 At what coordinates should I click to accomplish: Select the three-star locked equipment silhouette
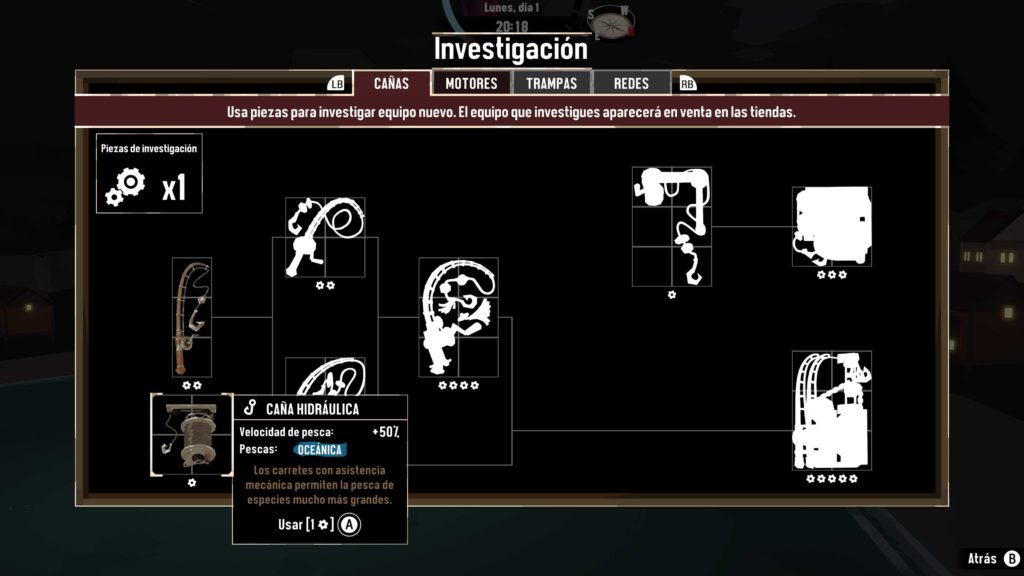point(832,227)
